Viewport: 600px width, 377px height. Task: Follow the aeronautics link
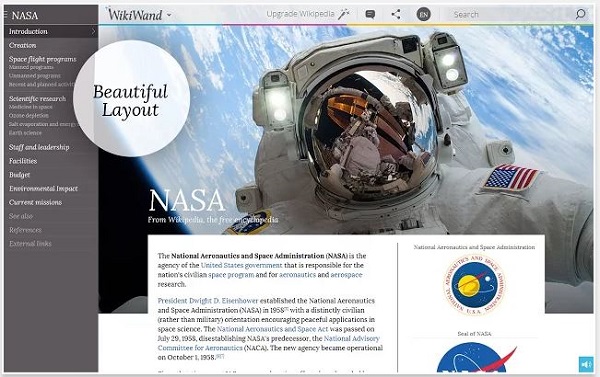tap(298, 275)
